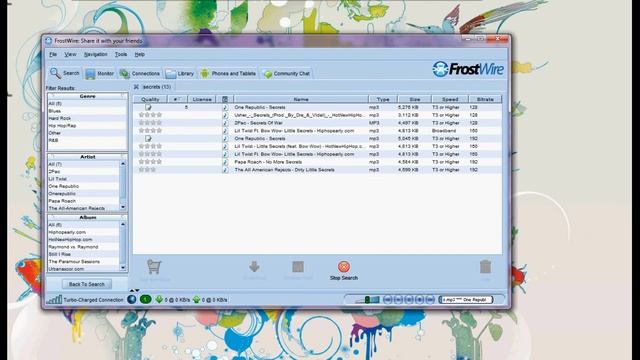Click the Download arrow icon
640x360 pixels.
(254, 267)
